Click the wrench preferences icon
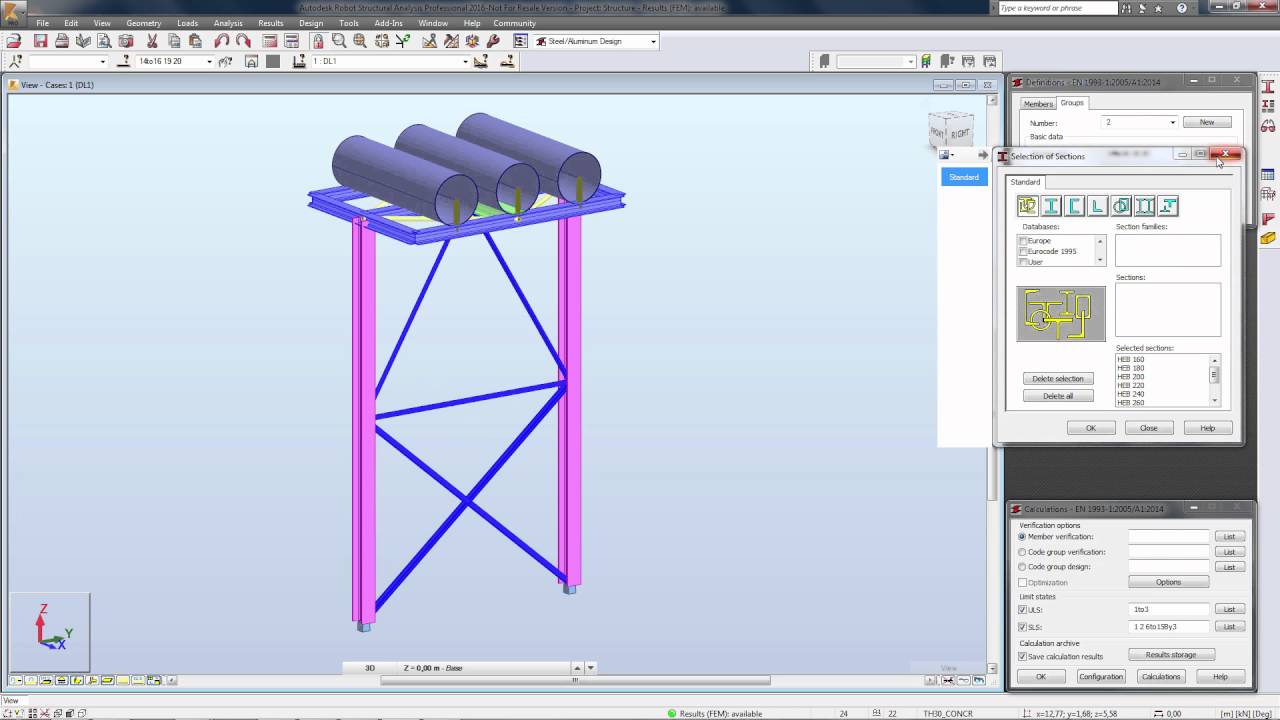The image size is (1280, 720). coord(493,41)
